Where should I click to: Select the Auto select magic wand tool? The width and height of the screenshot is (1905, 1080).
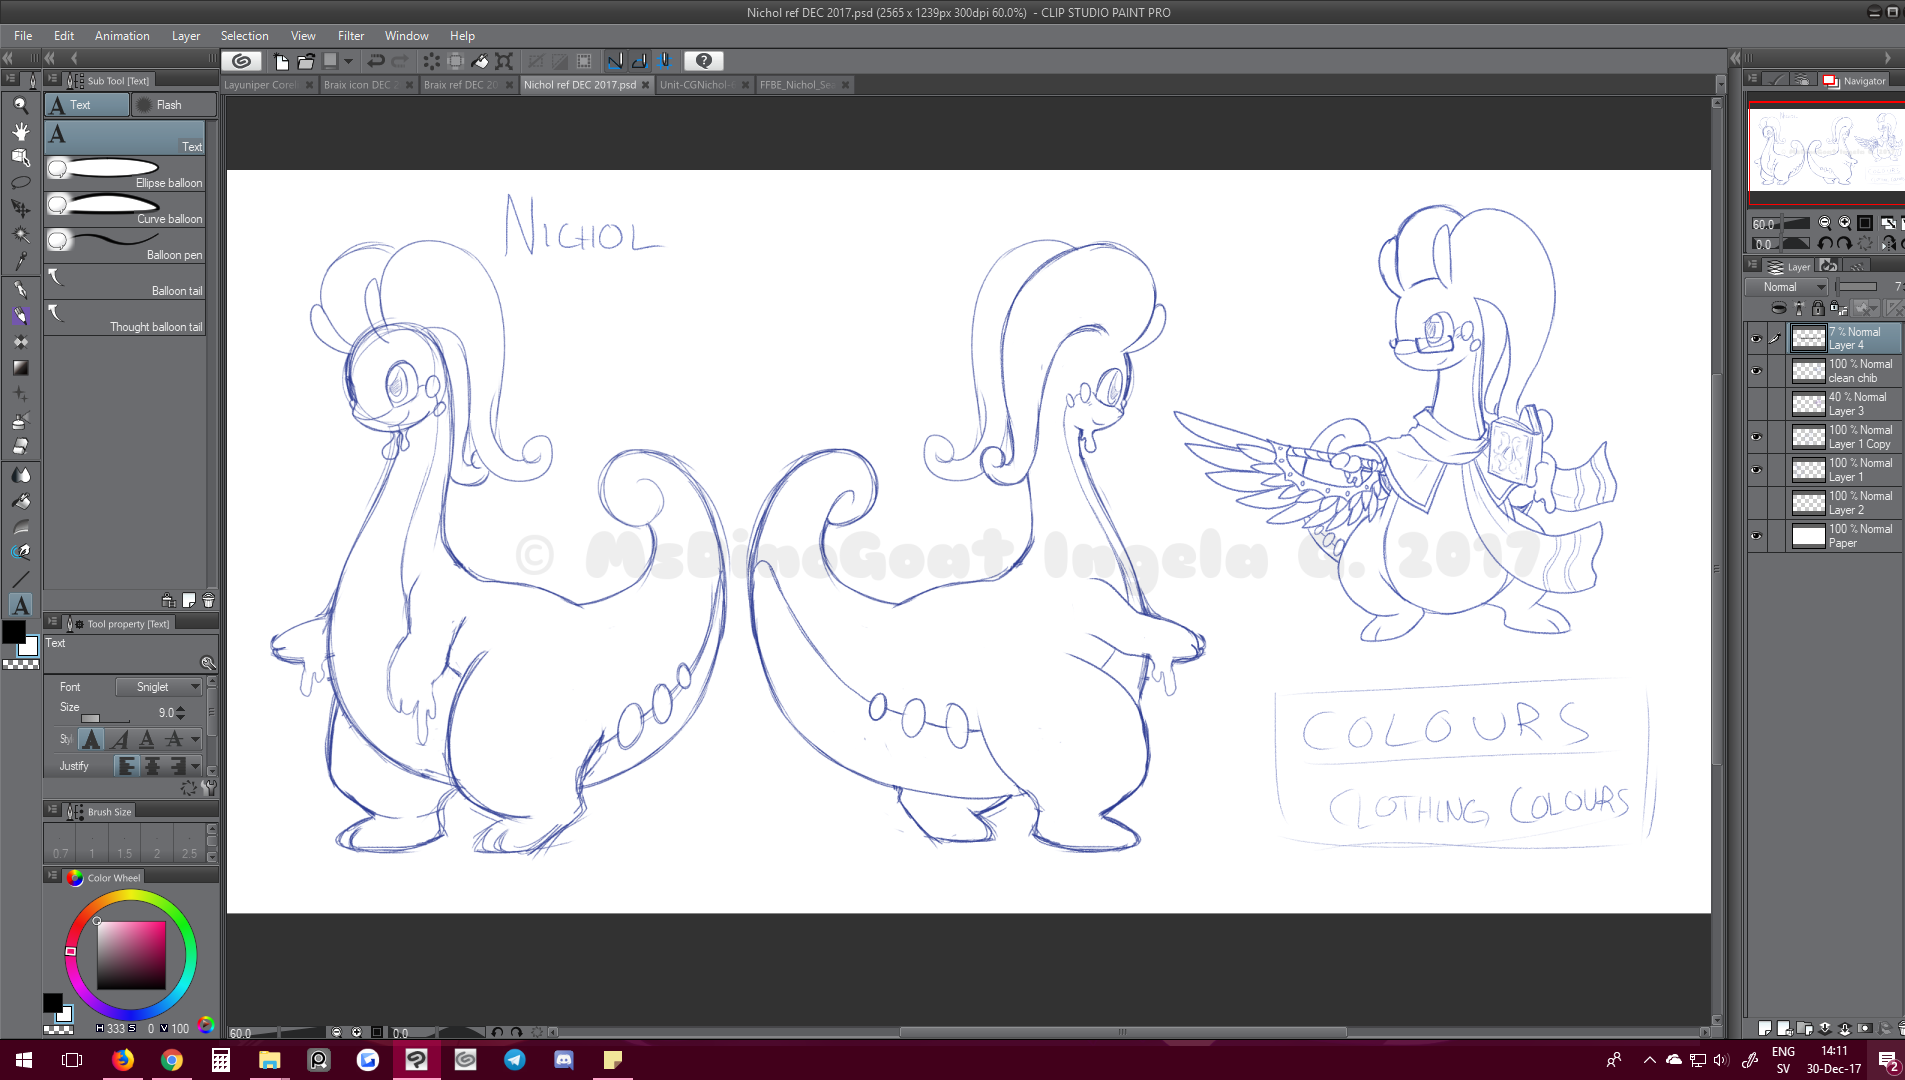(x=20, y=235)
